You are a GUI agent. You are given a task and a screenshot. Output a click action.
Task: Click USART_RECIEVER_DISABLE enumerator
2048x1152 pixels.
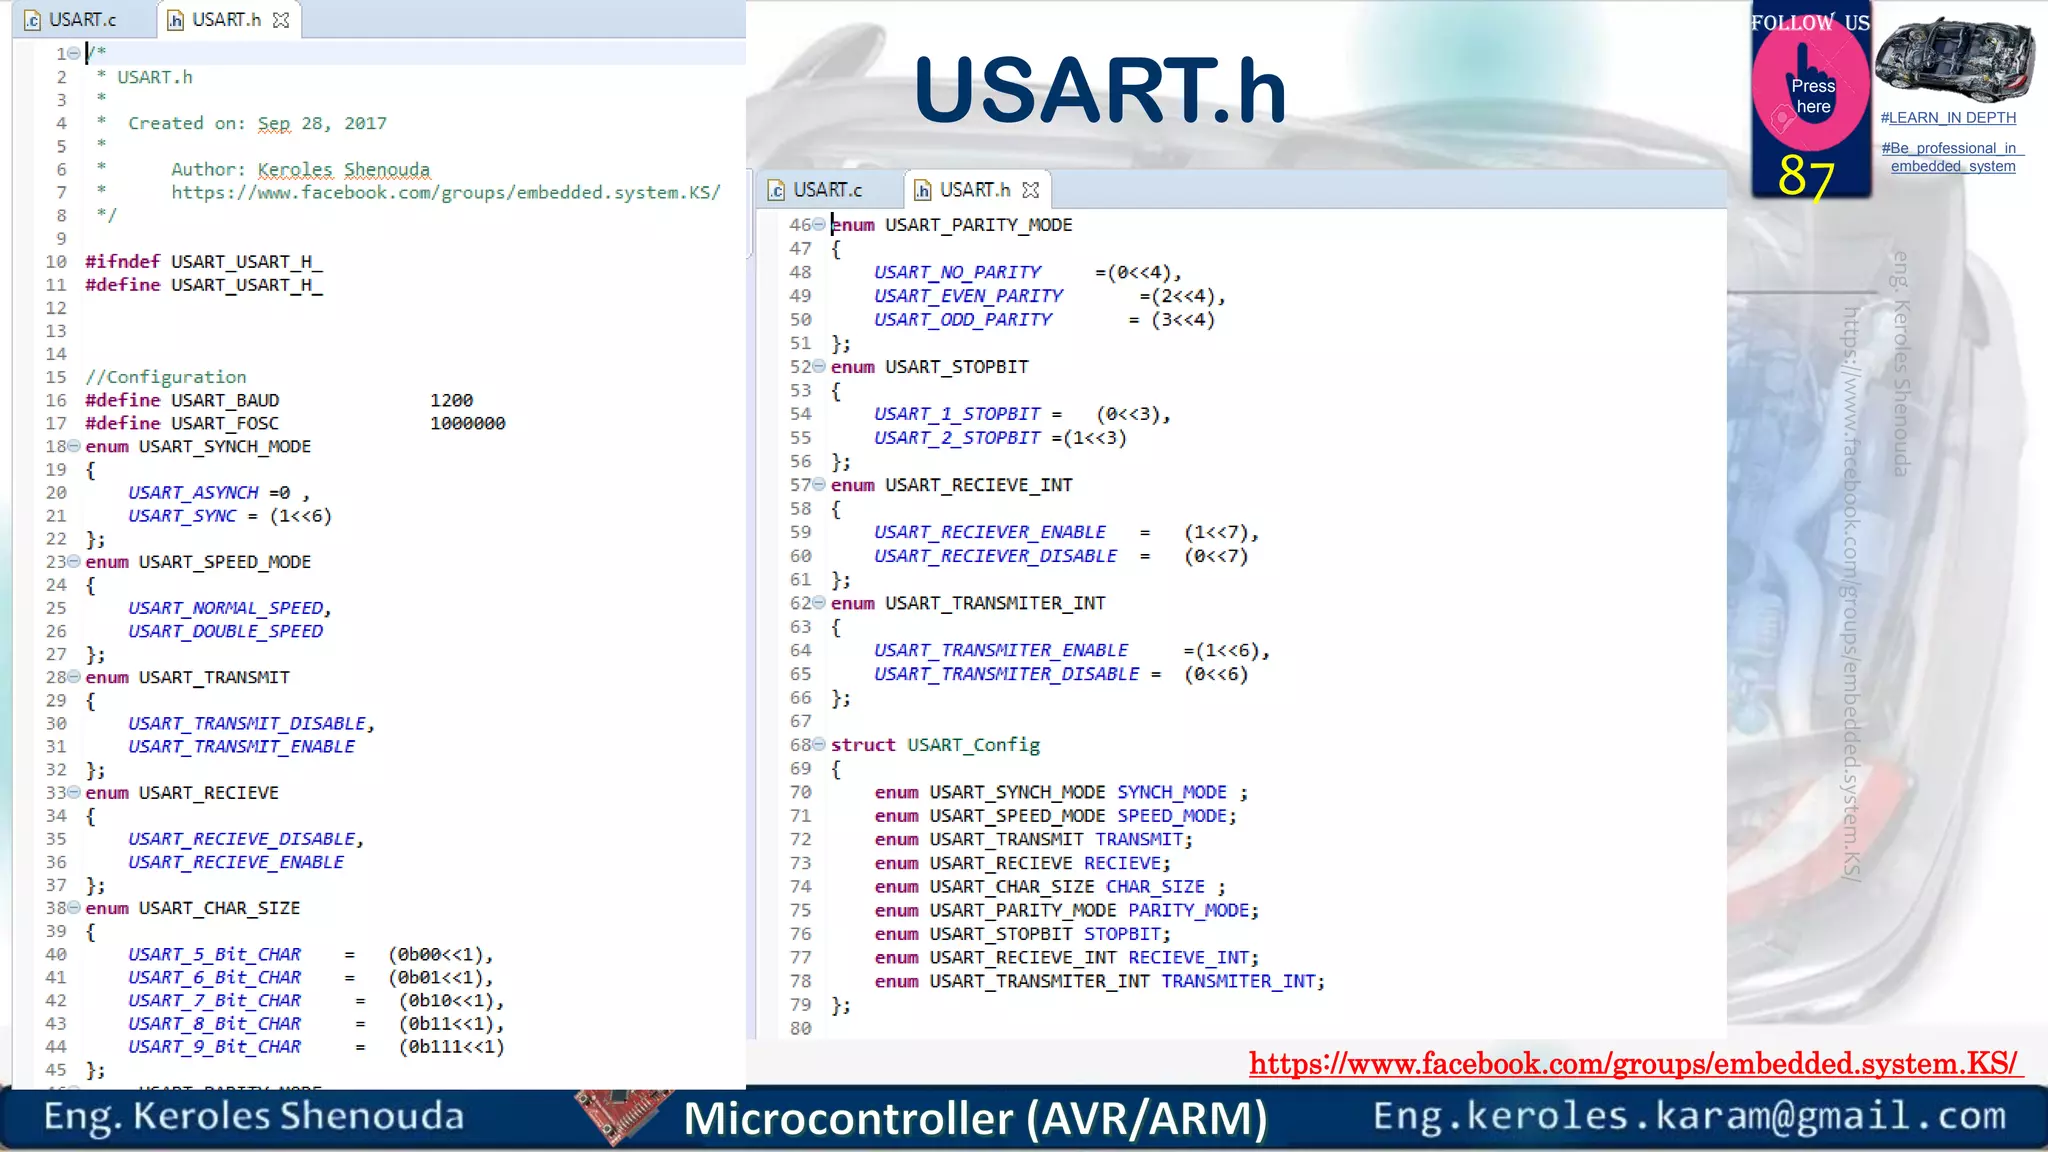[996, 555]
